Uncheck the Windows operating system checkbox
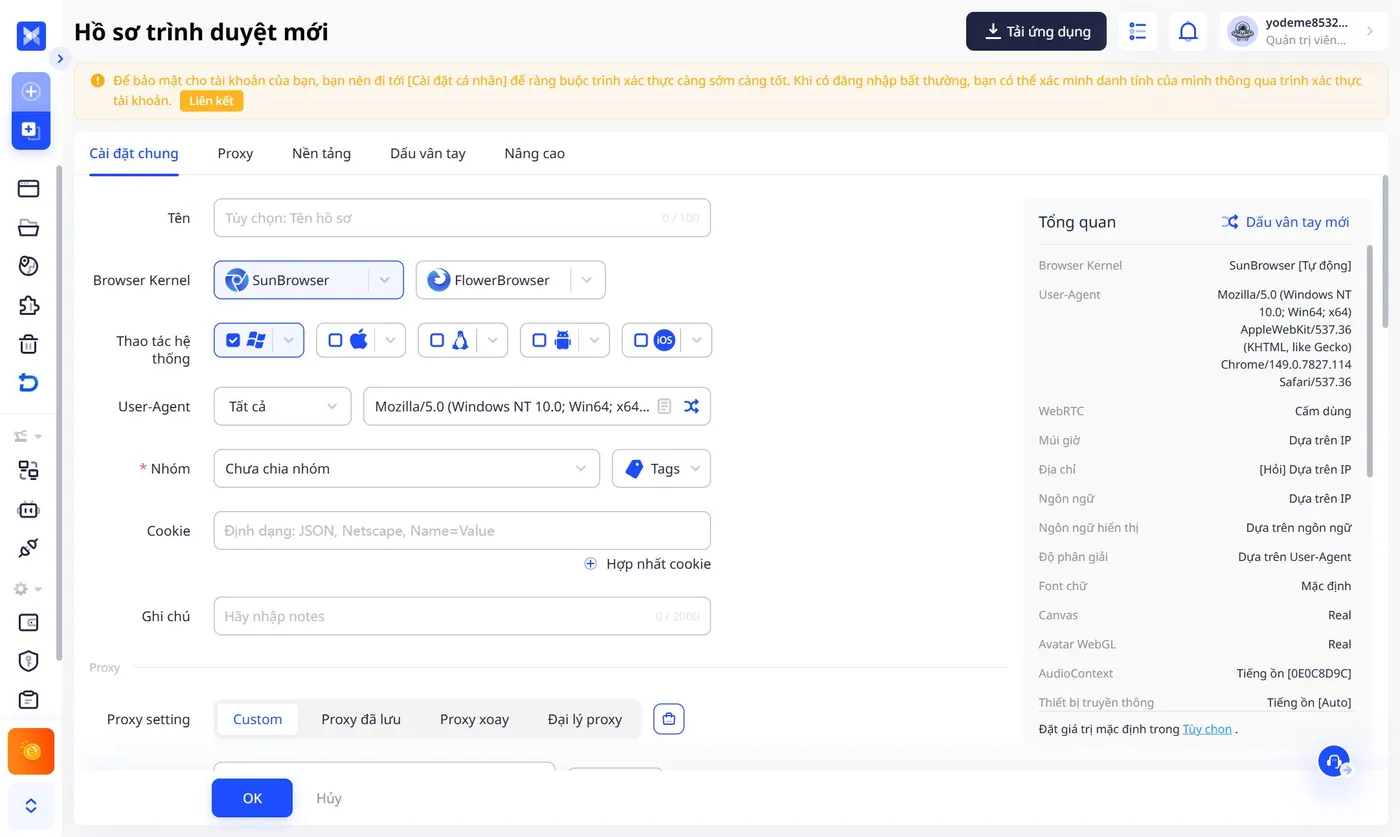Viewport: 1400px width, 837px height. click(233, 340)
